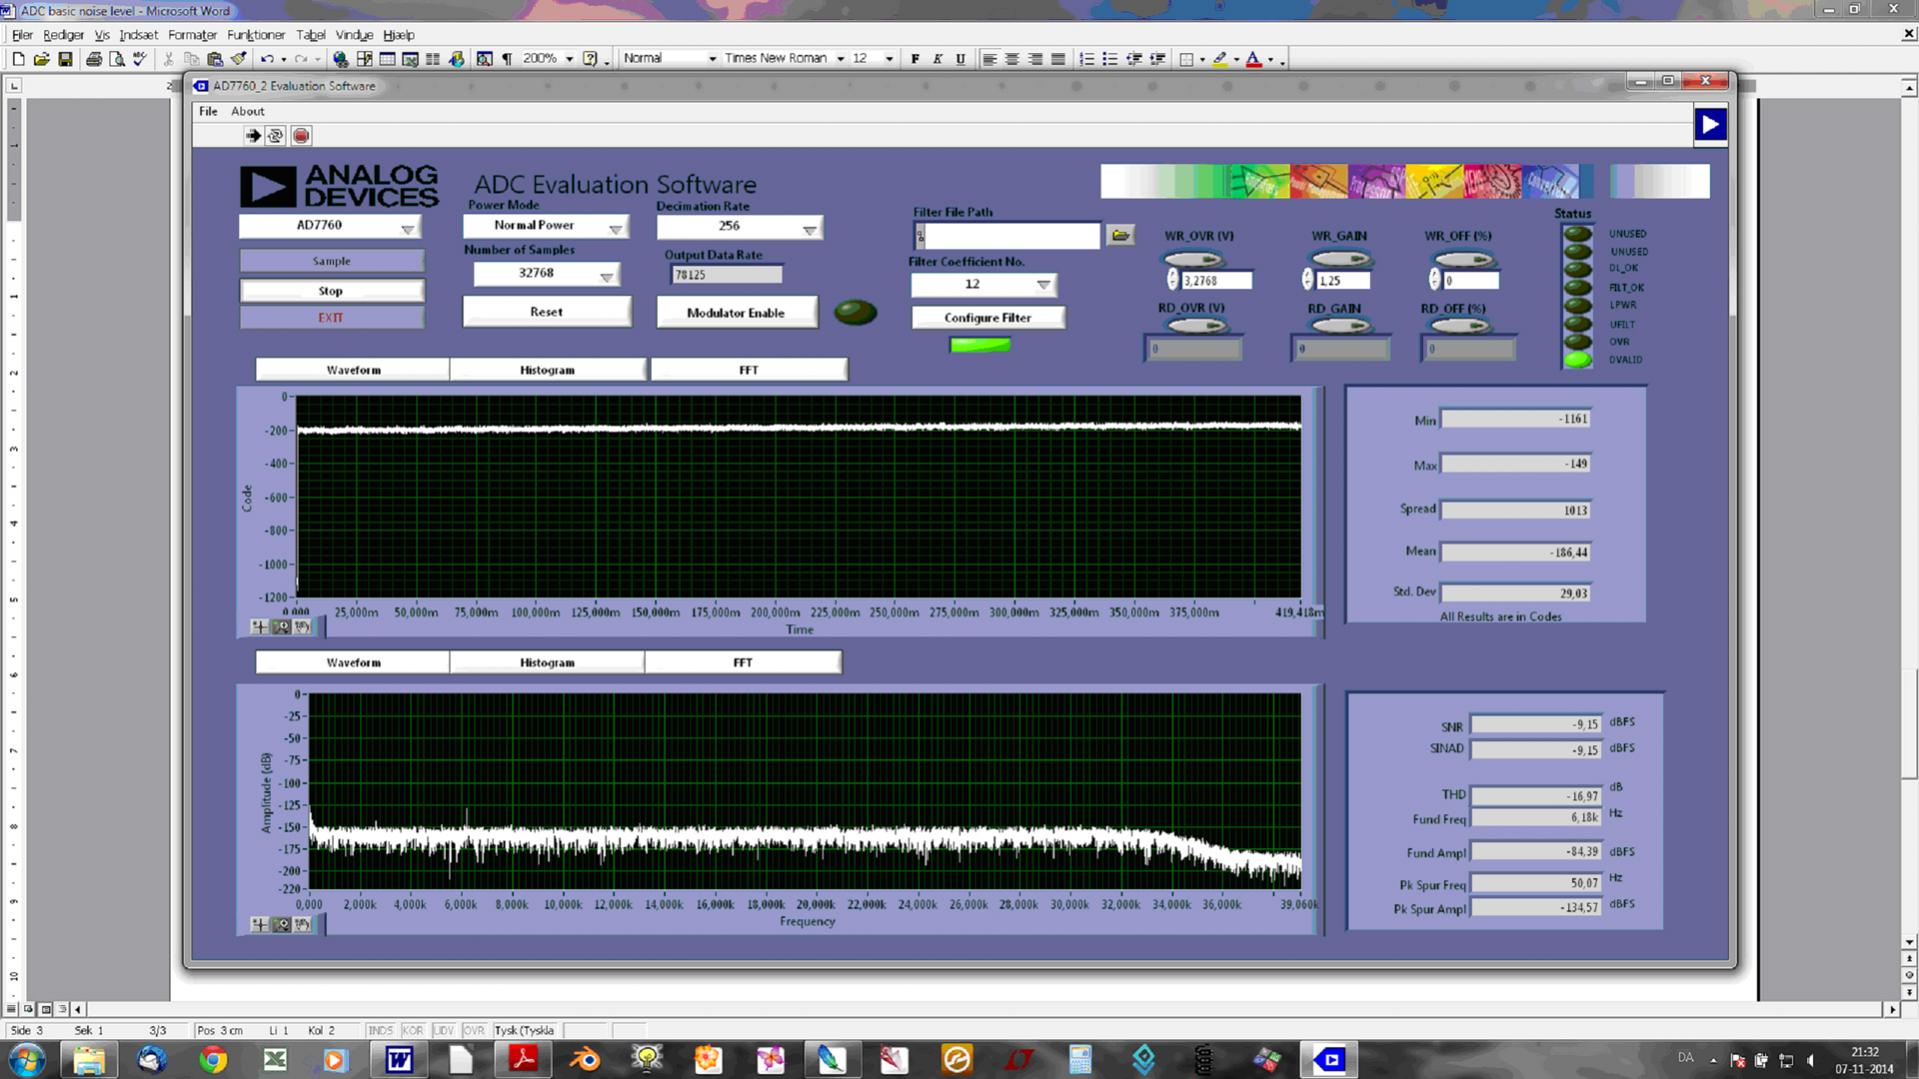Toggle the WR_OFF (%) switch
This screenshot has height=1079, width=1919.
1463,259
